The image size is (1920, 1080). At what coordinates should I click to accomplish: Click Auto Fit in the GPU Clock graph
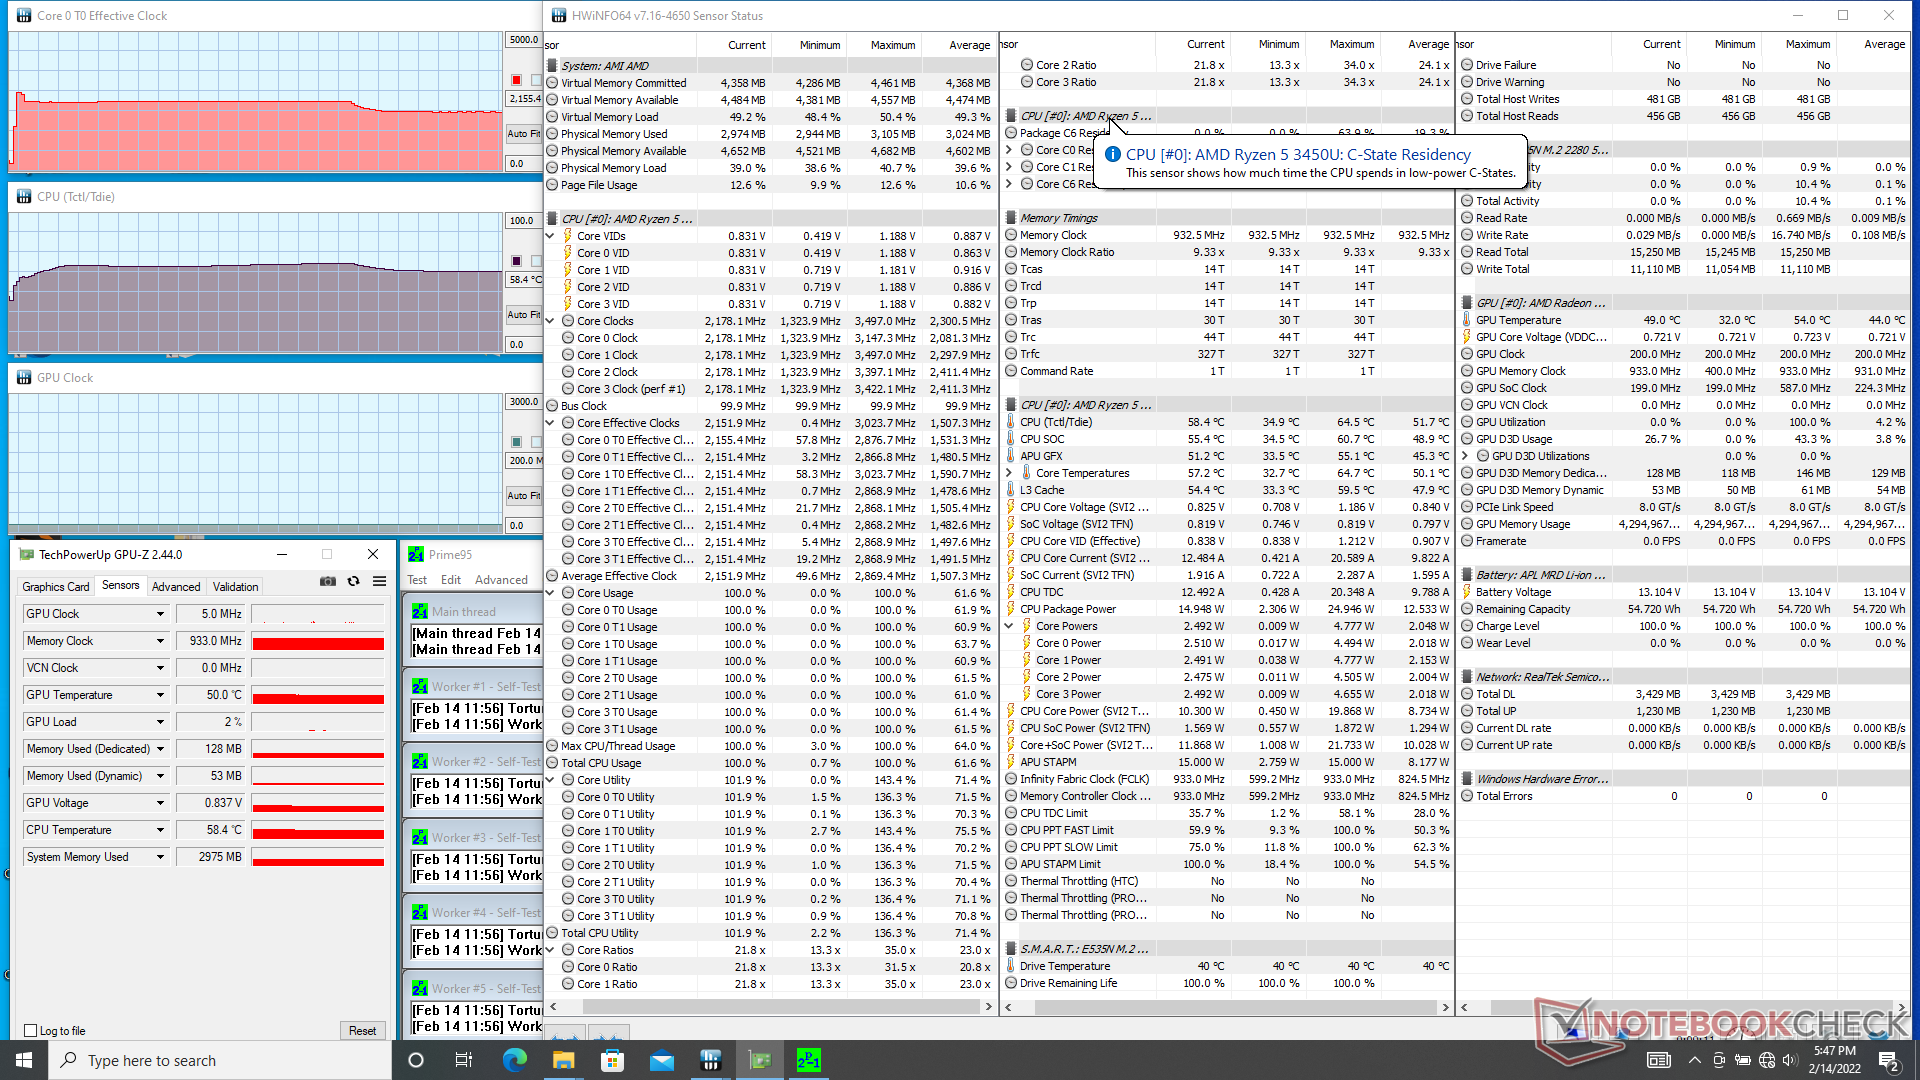[x=523, y=495]
